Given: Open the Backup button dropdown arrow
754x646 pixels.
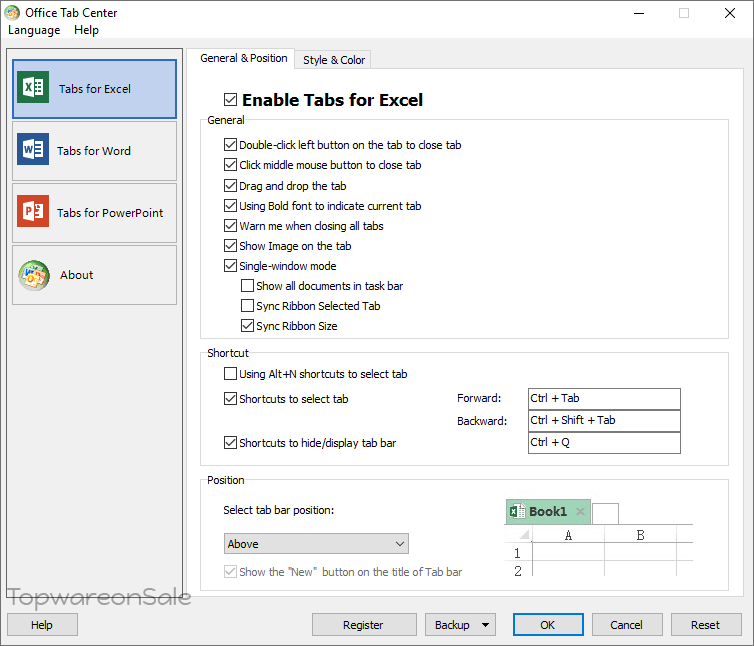Looking at the screenshot, I should click(x=485, y=625).
